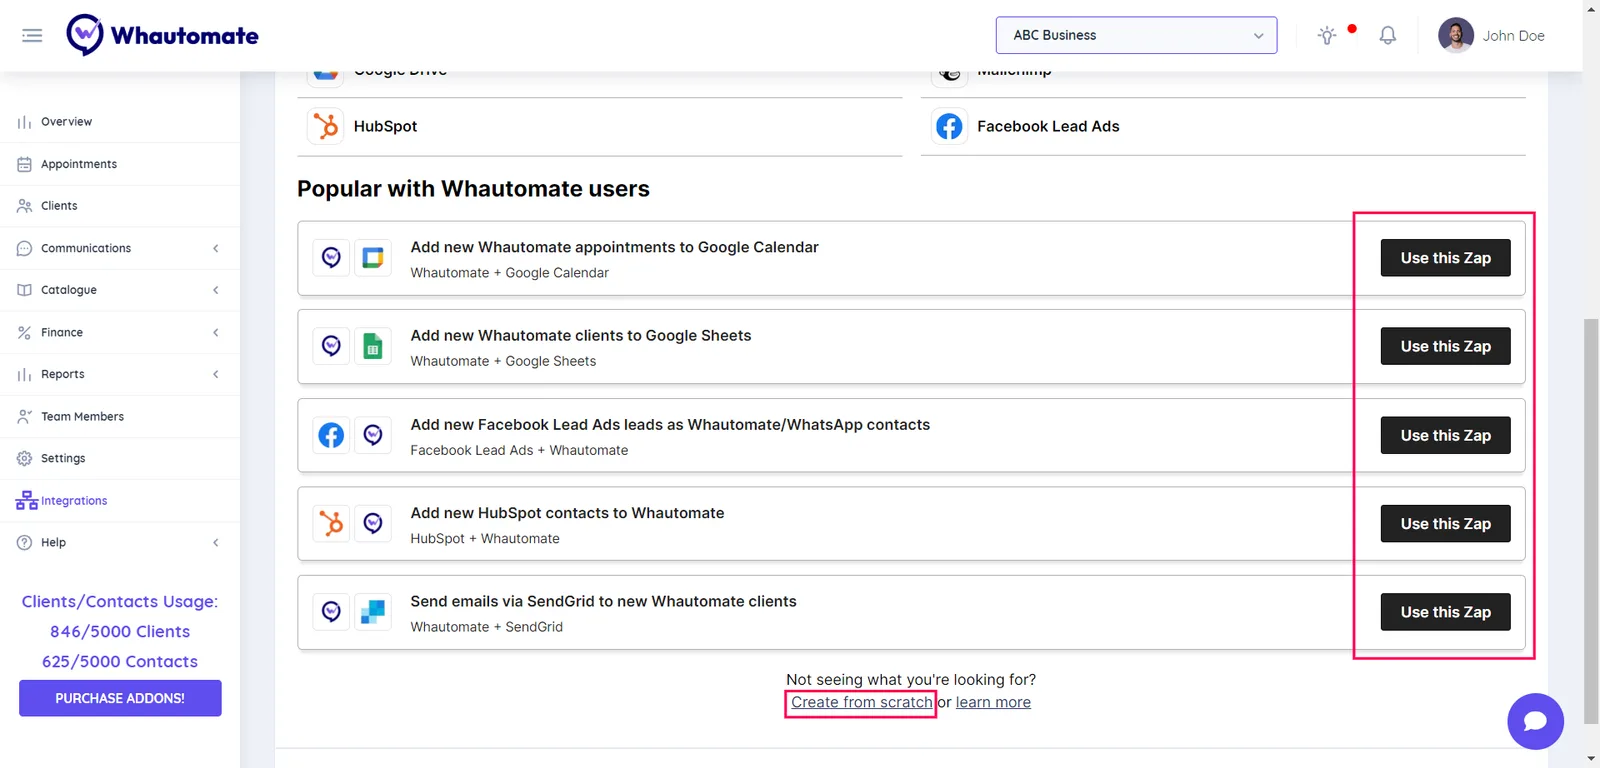Click the SendGrid icon in the last Zap
Image resolution: width=1600 pixels, height=768 pixels.
[373, 612]
